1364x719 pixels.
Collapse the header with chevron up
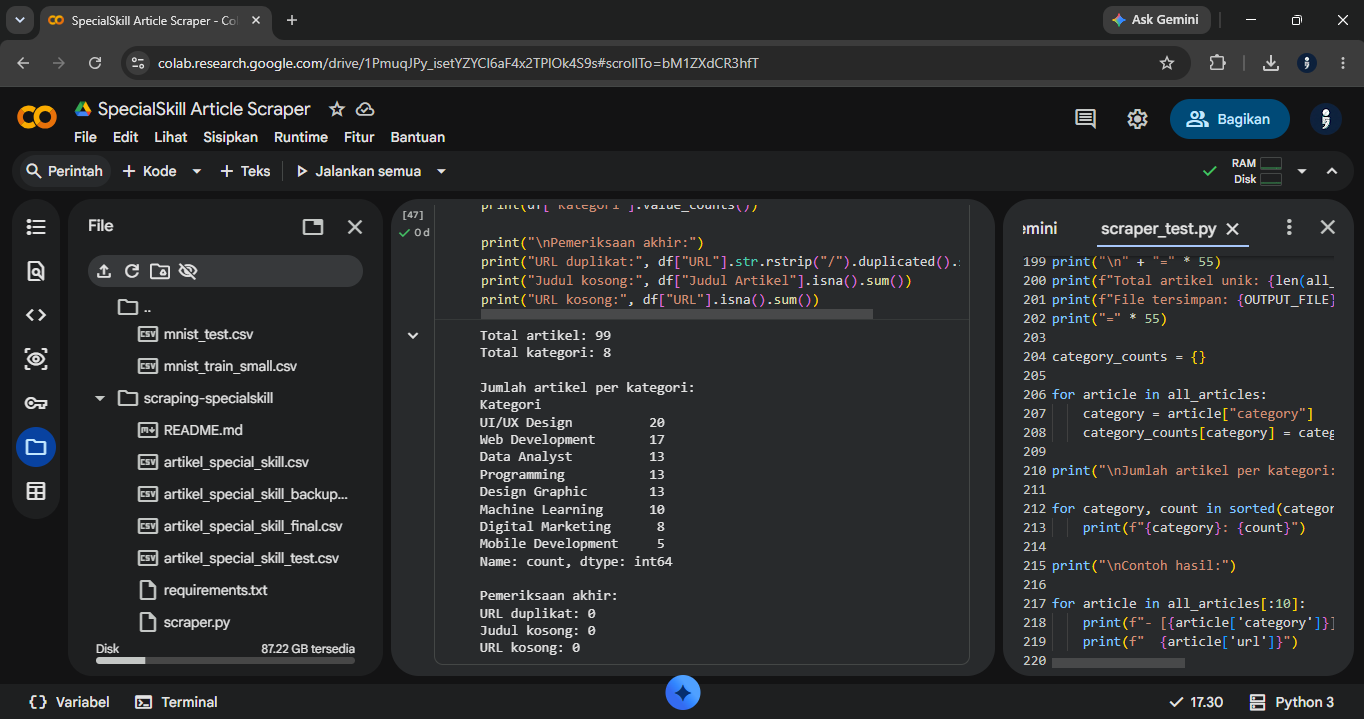coord(1332,171)
